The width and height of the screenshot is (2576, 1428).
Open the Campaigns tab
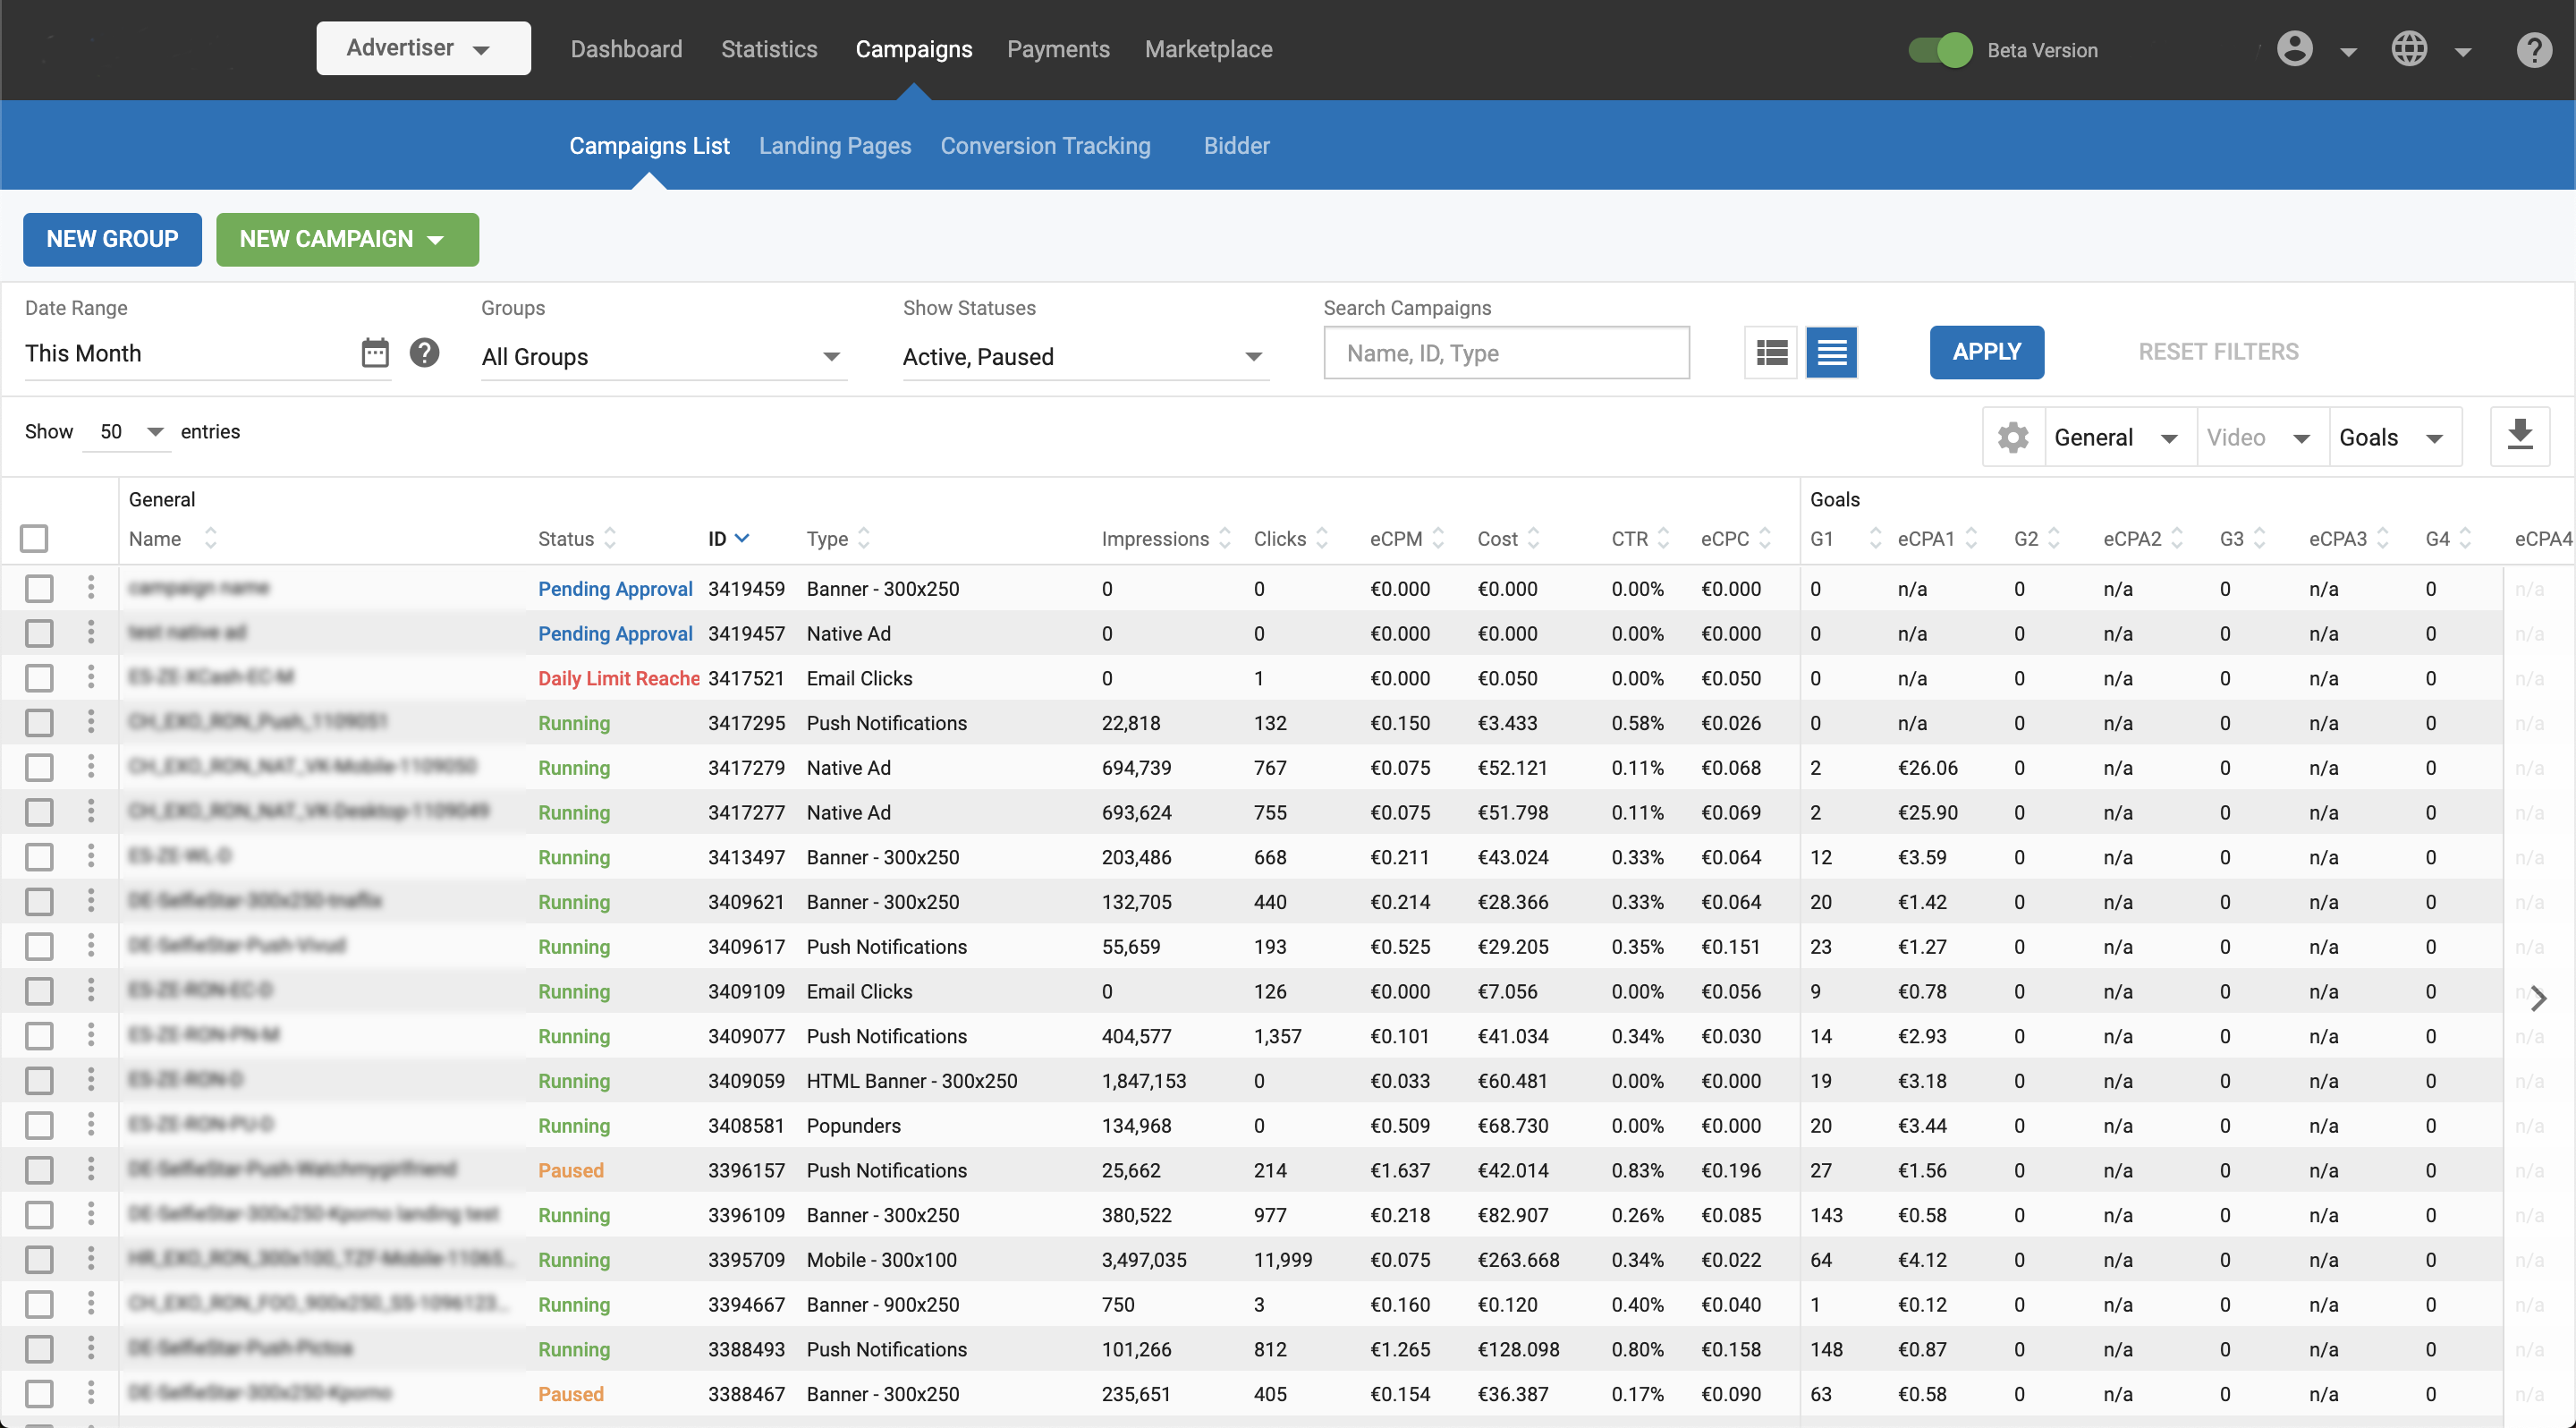(x=912, y=47)
